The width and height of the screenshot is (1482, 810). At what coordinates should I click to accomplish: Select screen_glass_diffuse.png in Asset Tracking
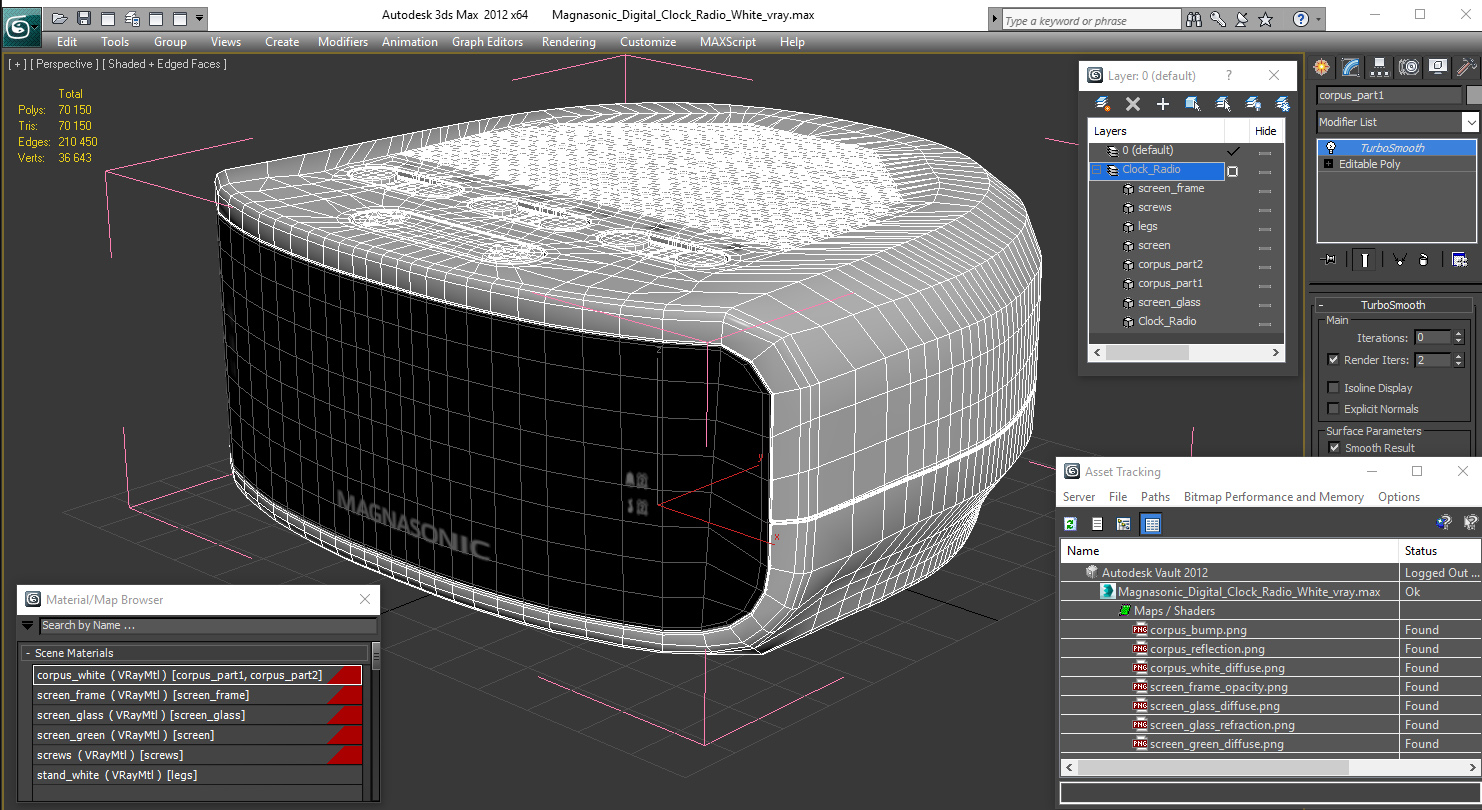click(x=1214, y=706)
